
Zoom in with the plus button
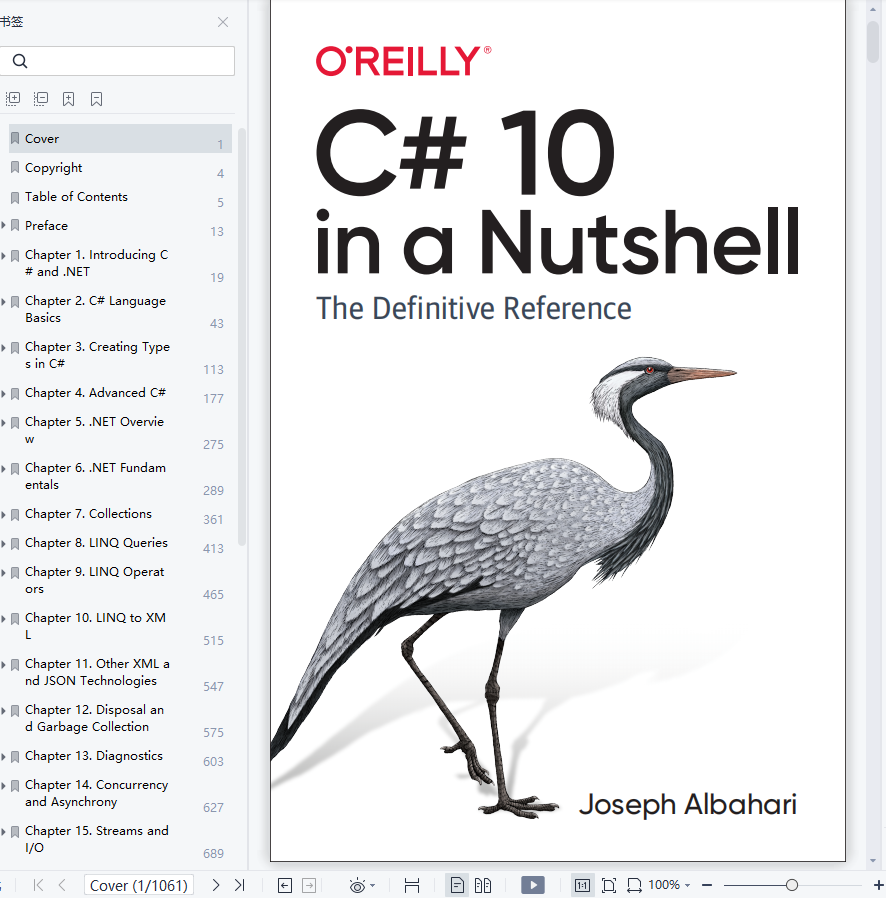pyautogui.click(x=879, y=885)
